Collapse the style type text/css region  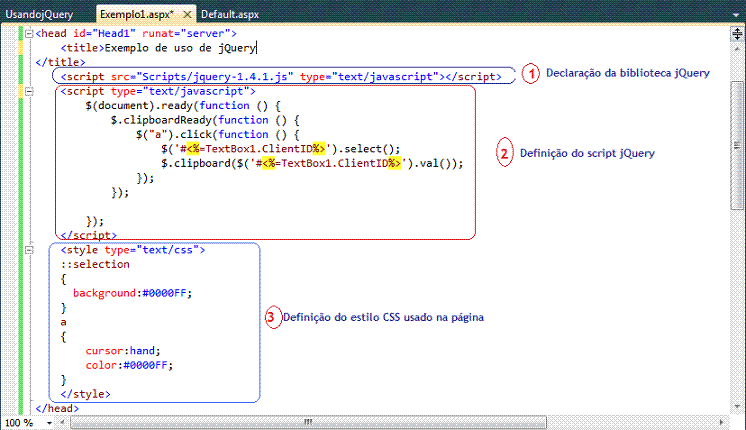click(x=29, y=250)
